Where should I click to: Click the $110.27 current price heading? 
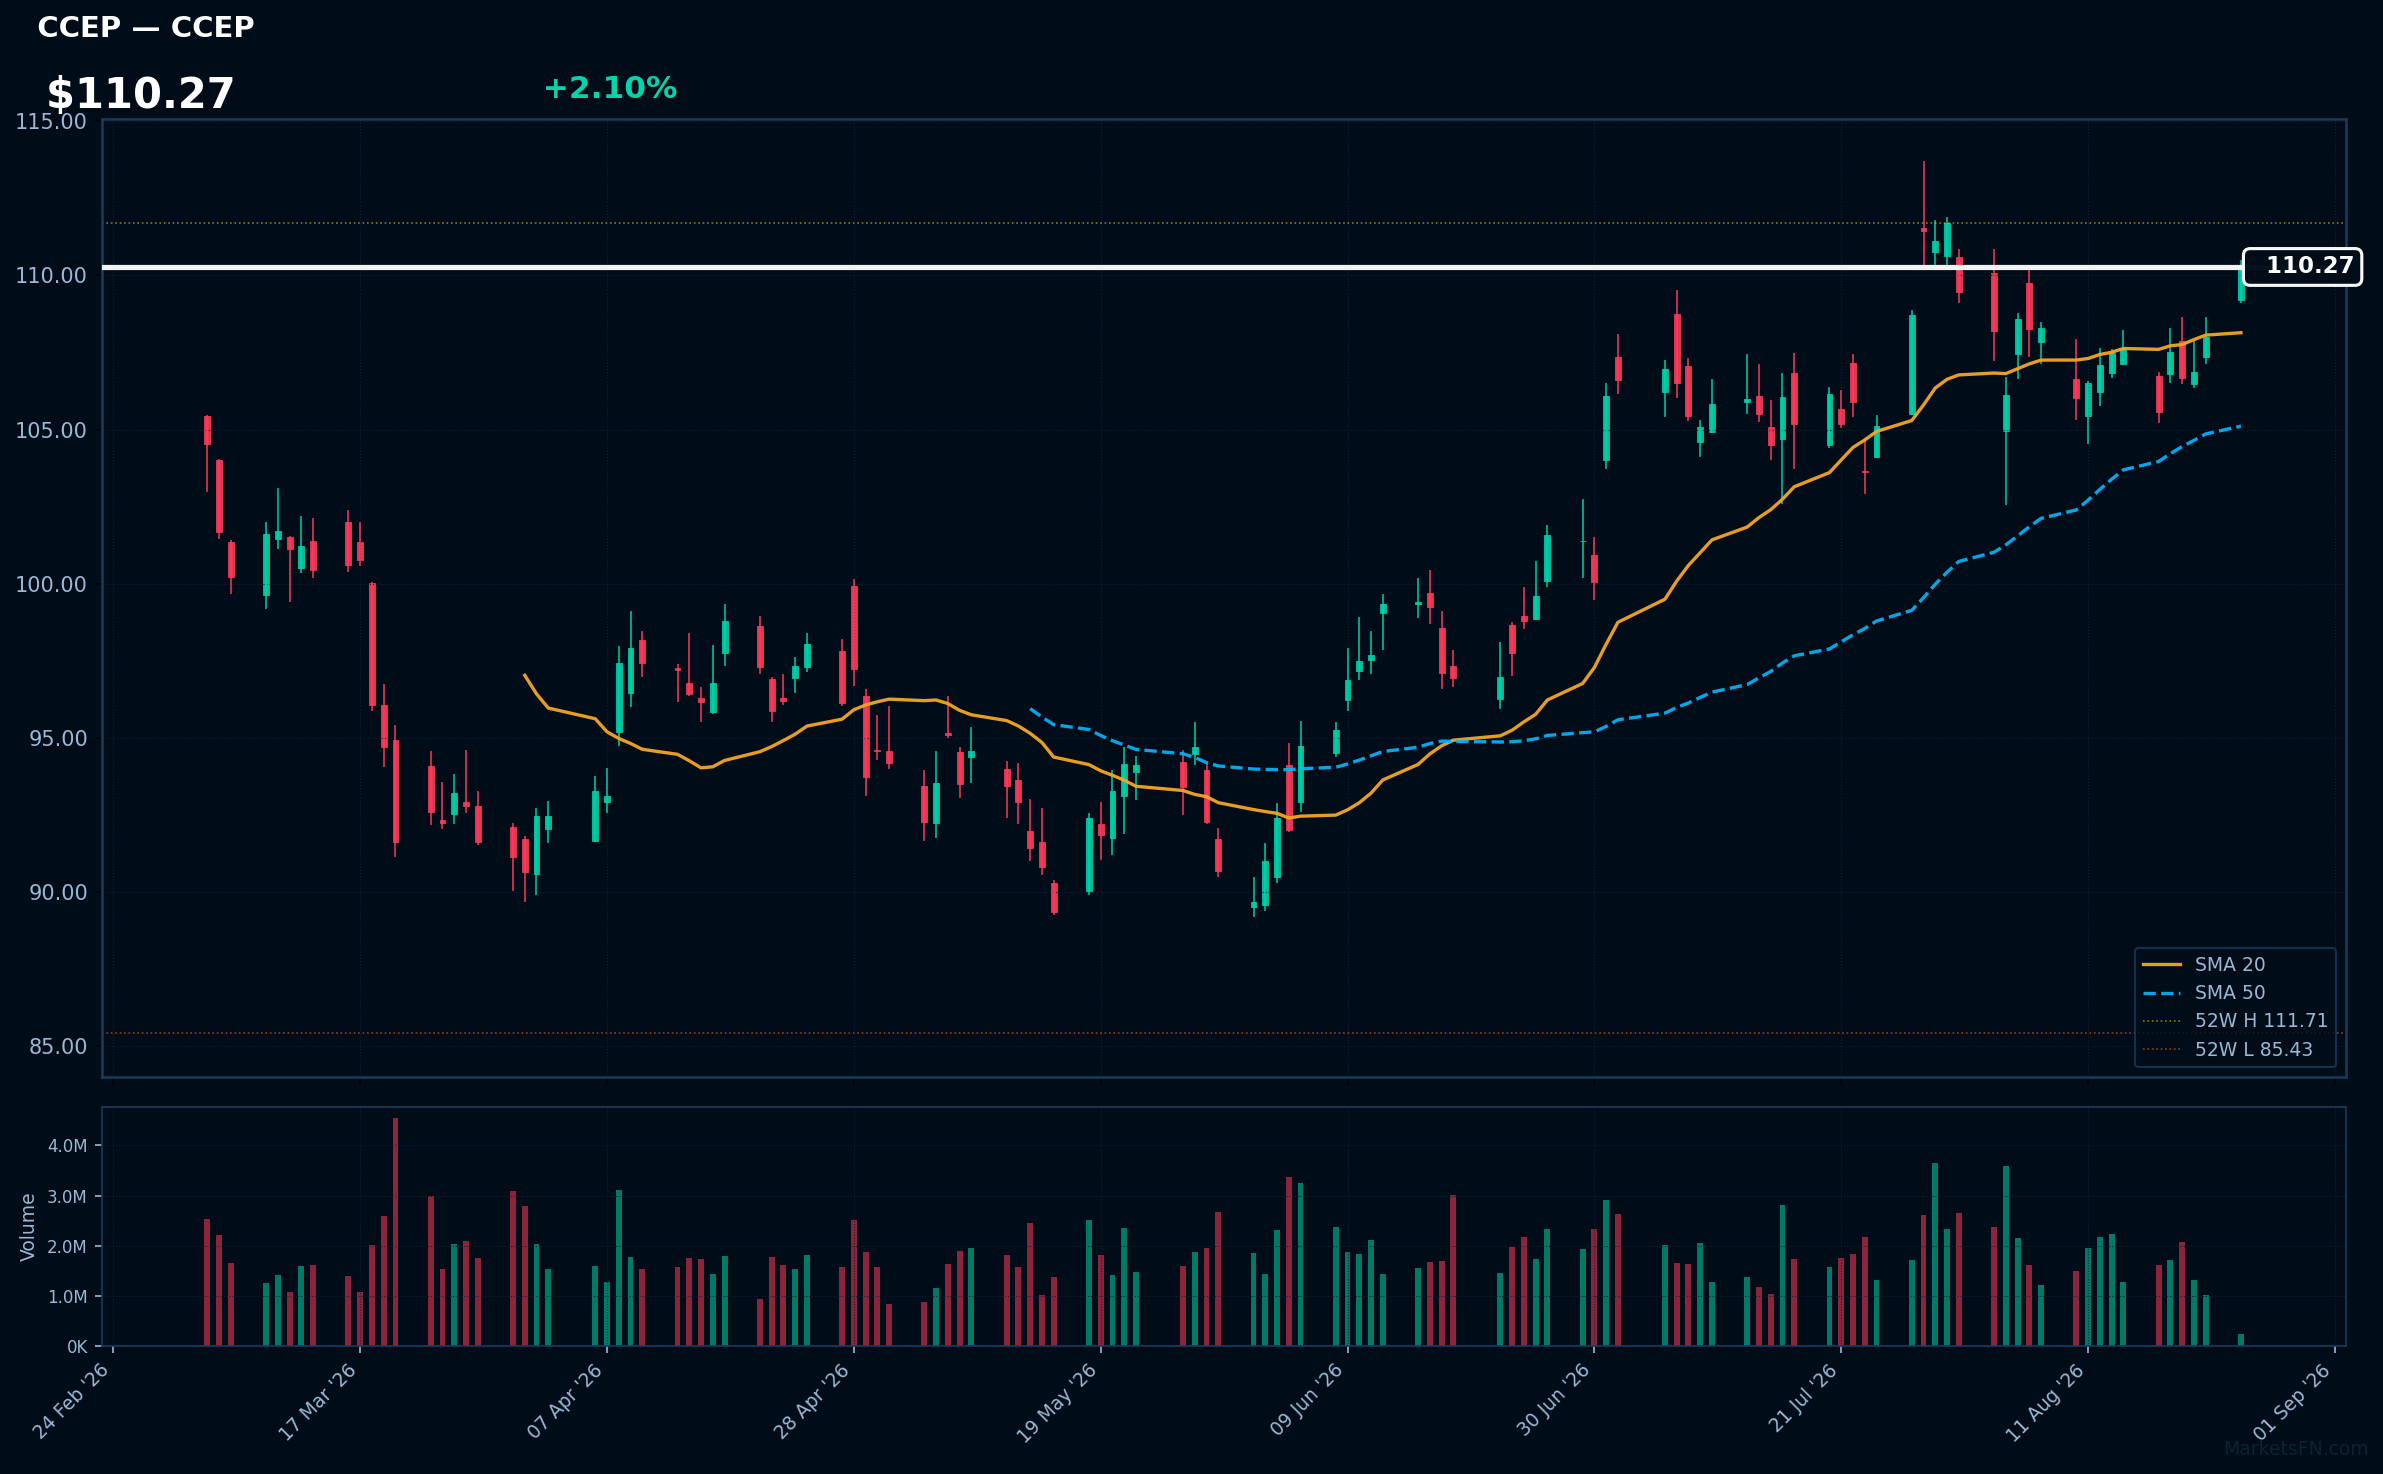tap(140, 94)
